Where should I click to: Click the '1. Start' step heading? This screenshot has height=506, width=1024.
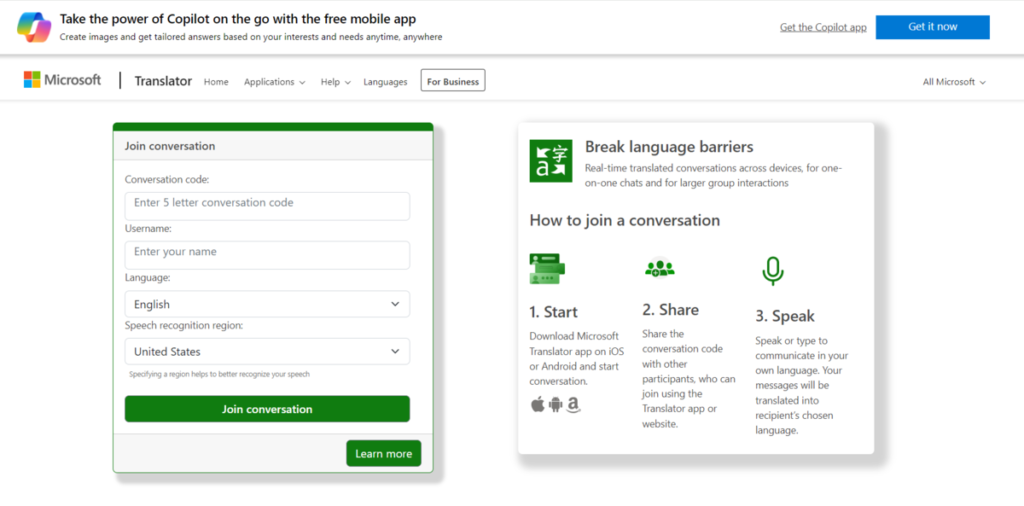[553, 312]
